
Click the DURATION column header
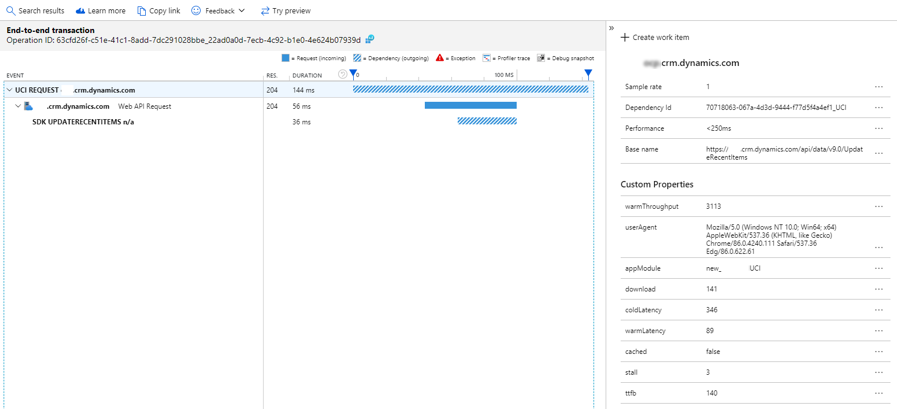(307, 76)
